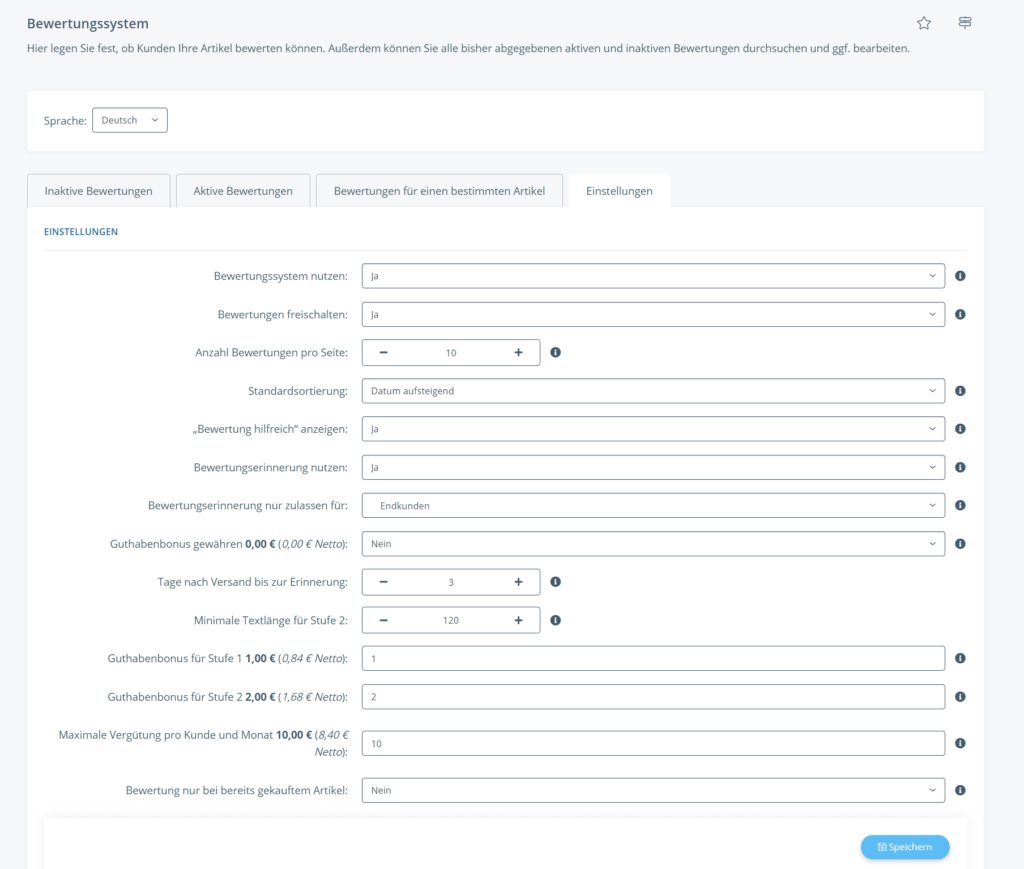1024x869 pixels.
Task: Click the favorite star icon
Action: click(924, 23)
